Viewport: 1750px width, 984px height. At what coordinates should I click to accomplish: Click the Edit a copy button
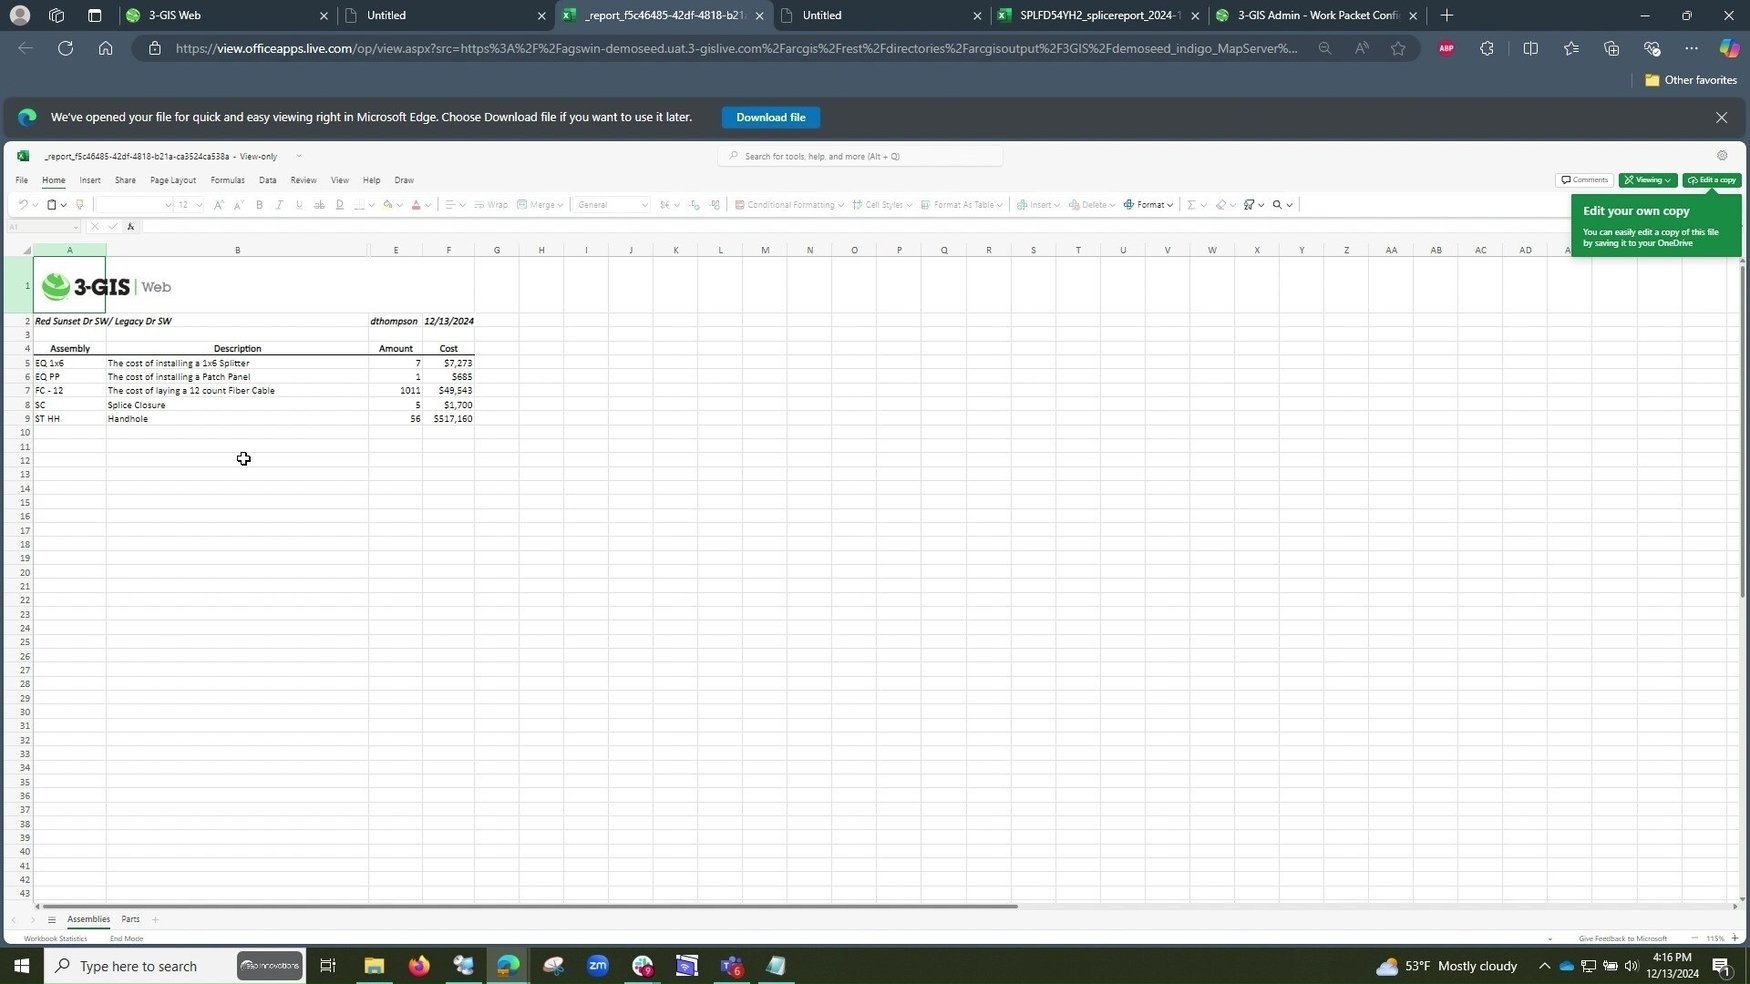point(1711,180)
